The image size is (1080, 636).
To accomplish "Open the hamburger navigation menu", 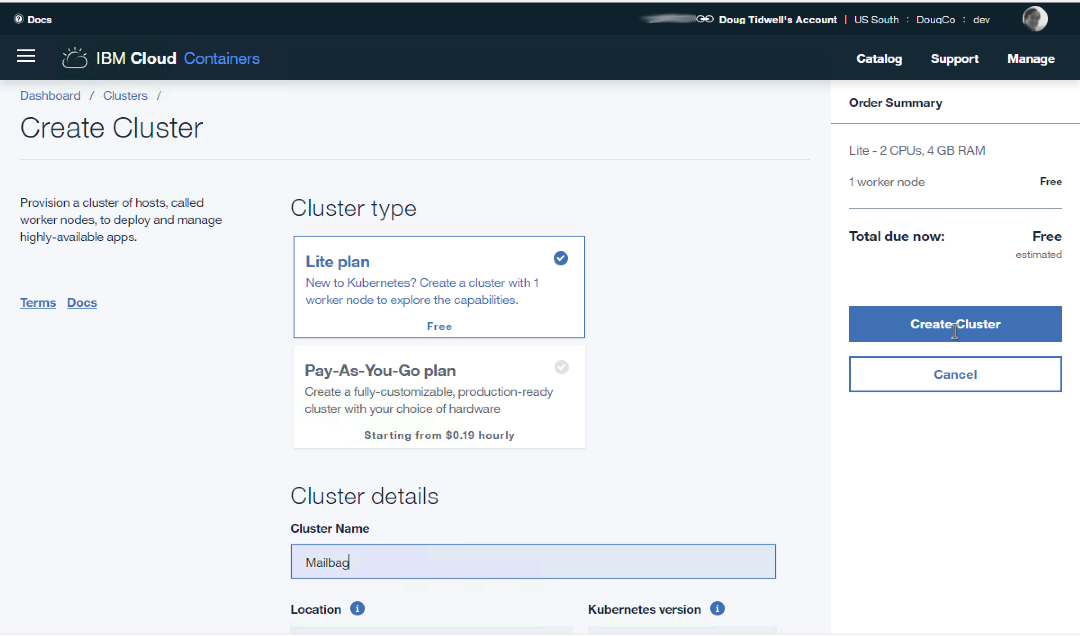I will 26,57.
